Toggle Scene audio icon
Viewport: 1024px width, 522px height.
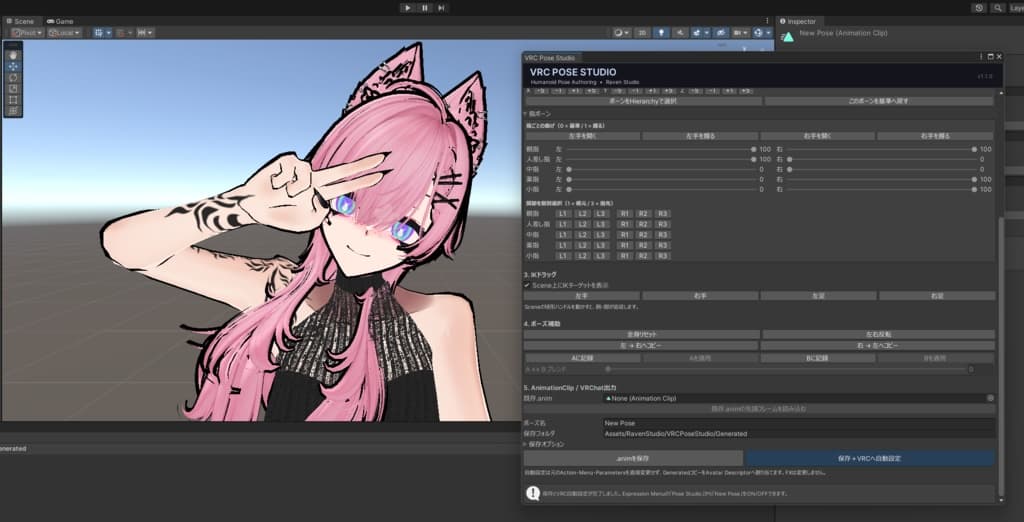(680, 33)
